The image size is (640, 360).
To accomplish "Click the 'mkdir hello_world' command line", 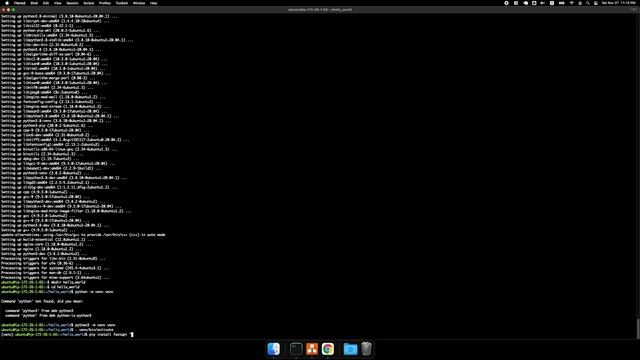I will 43,282.
